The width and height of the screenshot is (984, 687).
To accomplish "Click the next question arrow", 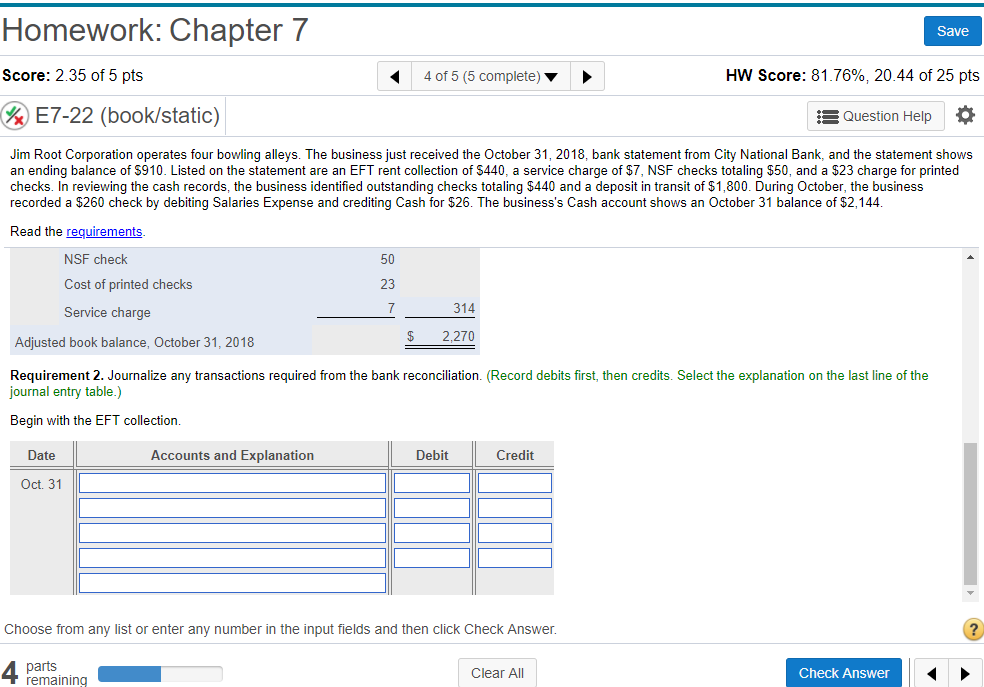I will coord(589,75).
